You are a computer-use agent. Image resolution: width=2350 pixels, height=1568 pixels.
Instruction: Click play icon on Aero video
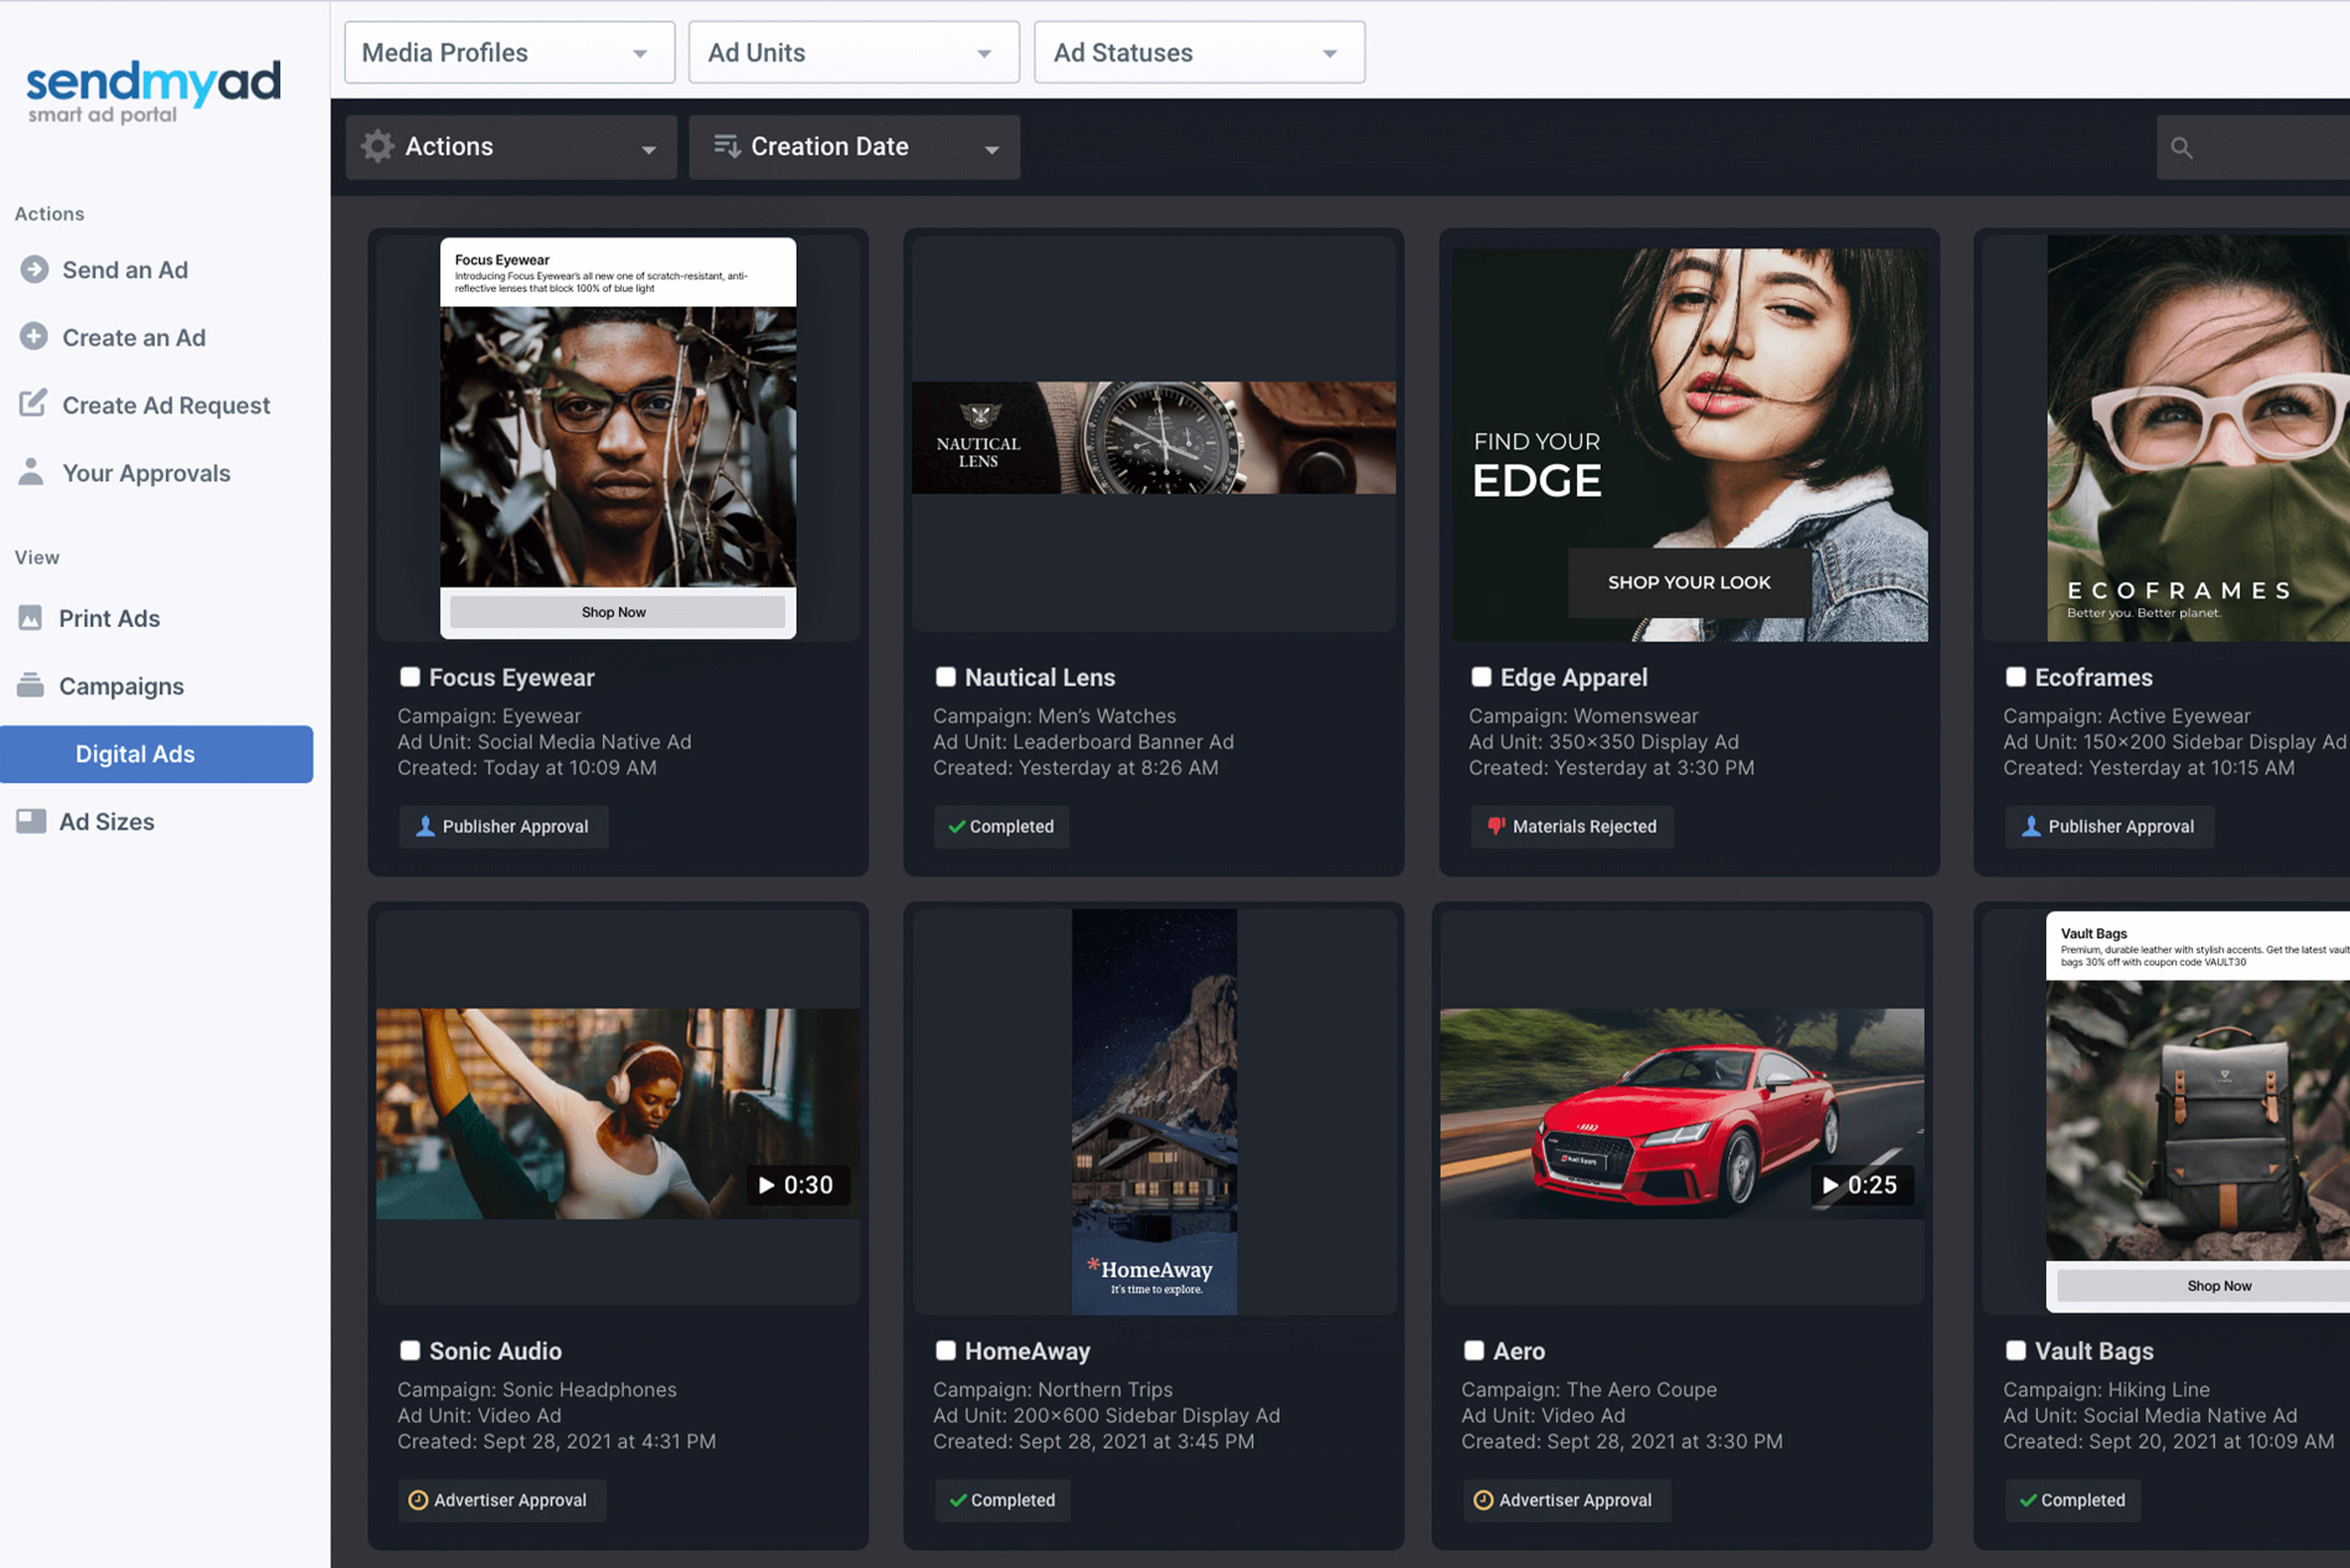(1830, 1185)
